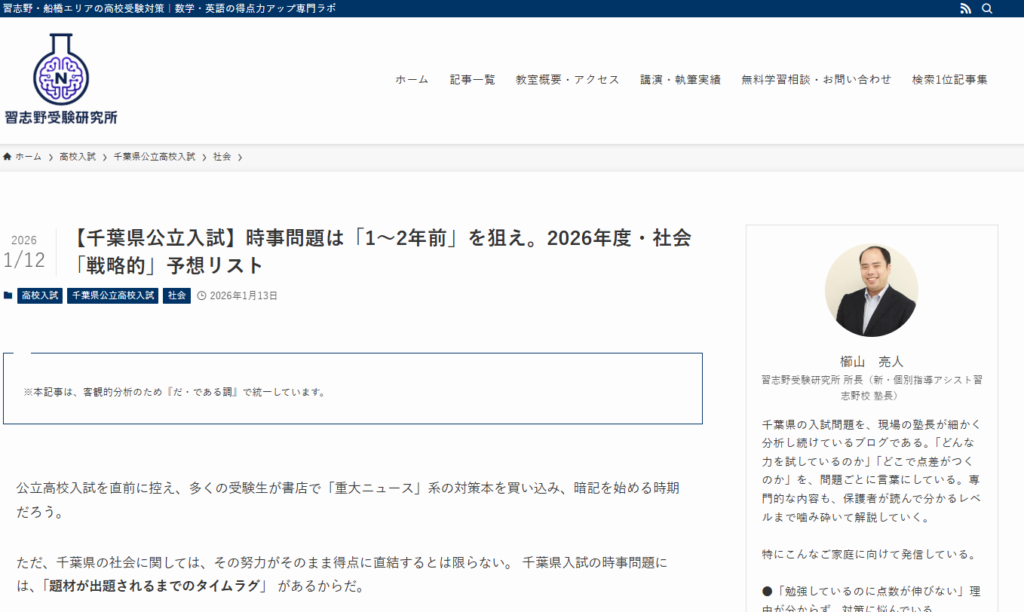Click the home icon in breadcrumb
Image resolution: width=1024 pixels, height=612 pixels.
click(8, 157)
